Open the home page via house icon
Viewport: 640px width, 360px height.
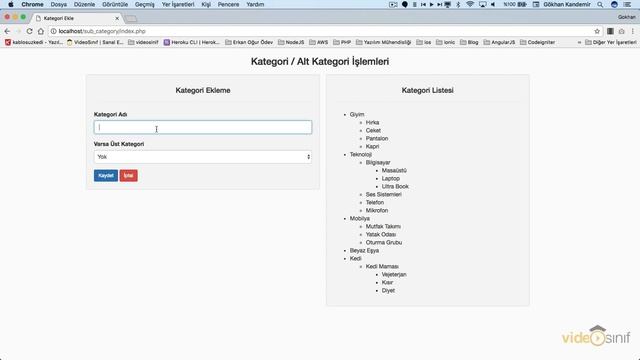[x=41, y=31]
